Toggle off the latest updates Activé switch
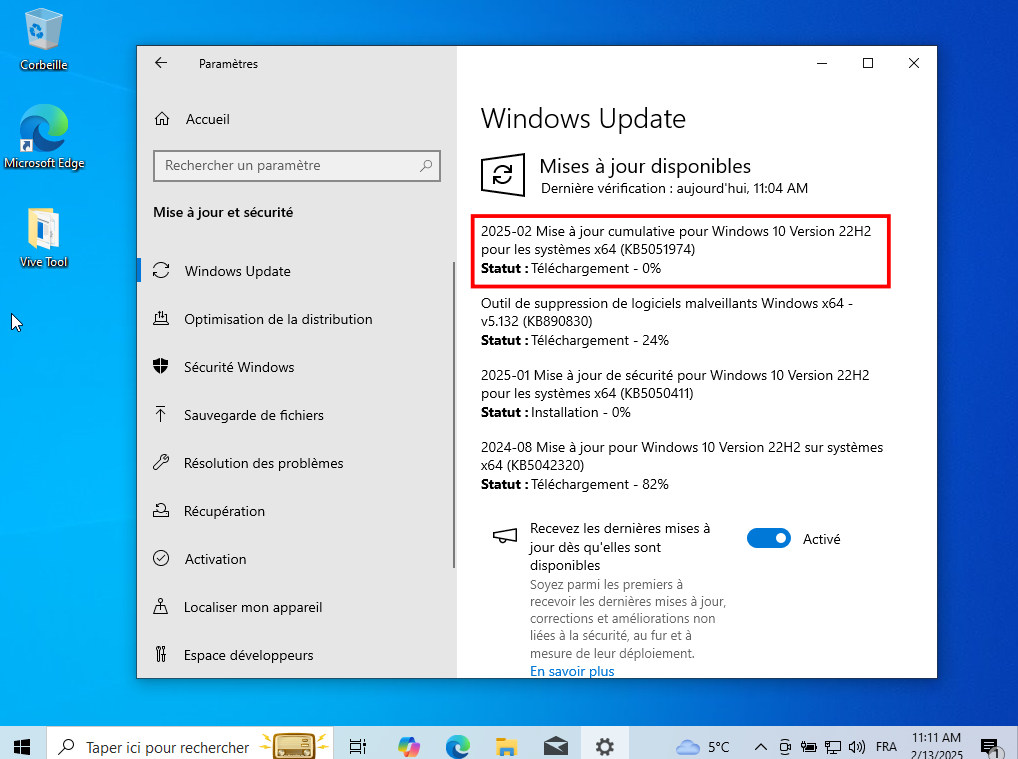The image size is (1018, 759). 769,538
